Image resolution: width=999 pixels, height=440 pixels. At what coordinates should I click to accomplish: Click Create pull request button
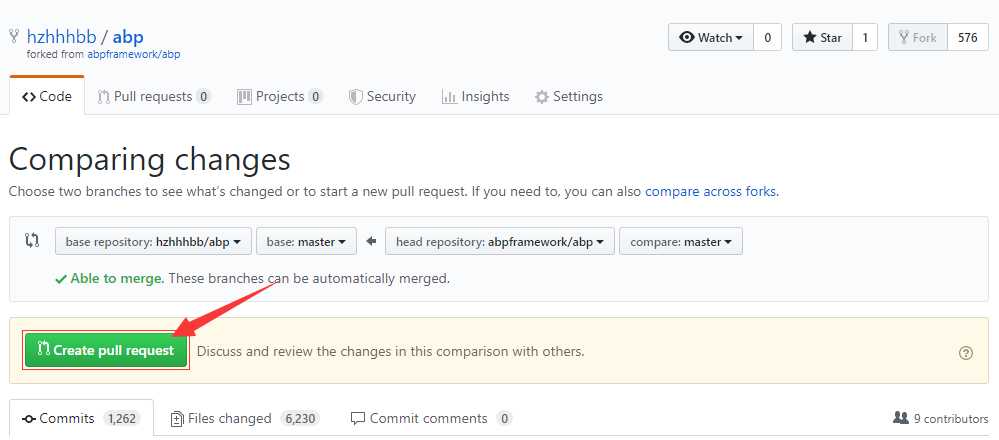(106, 350)
